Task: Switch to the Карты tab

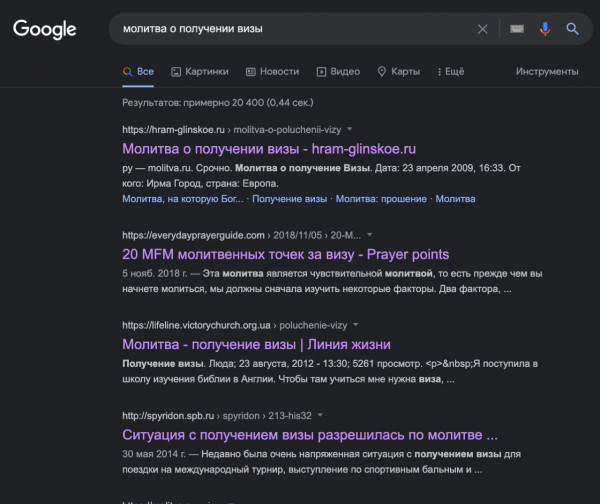Action: (x=398, y=72)
